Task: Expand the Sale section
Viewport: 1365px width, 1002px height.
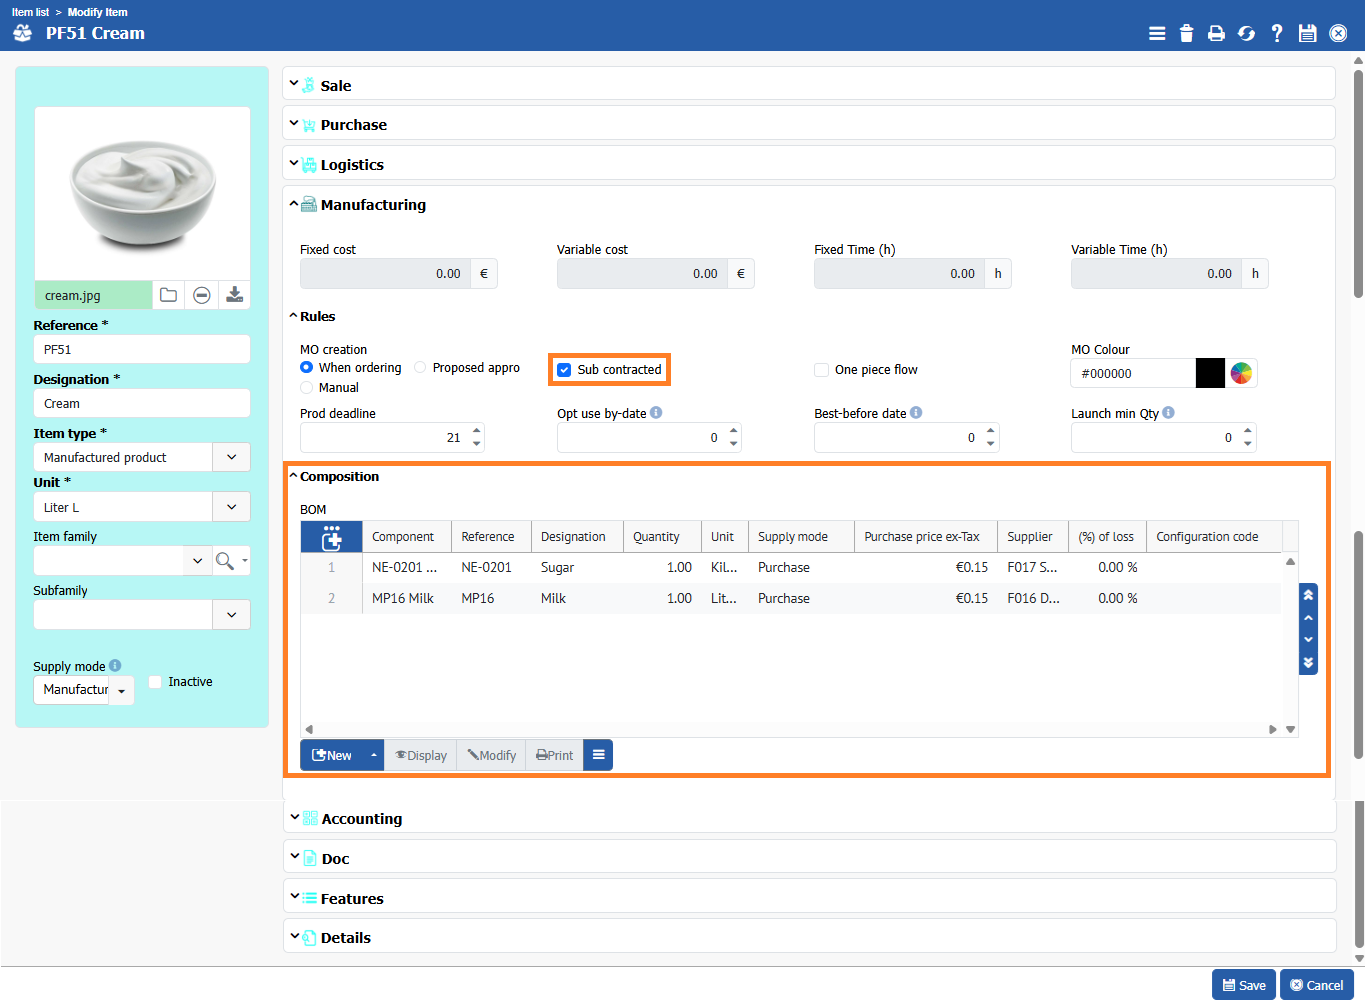Action: [x=335, y=86]
